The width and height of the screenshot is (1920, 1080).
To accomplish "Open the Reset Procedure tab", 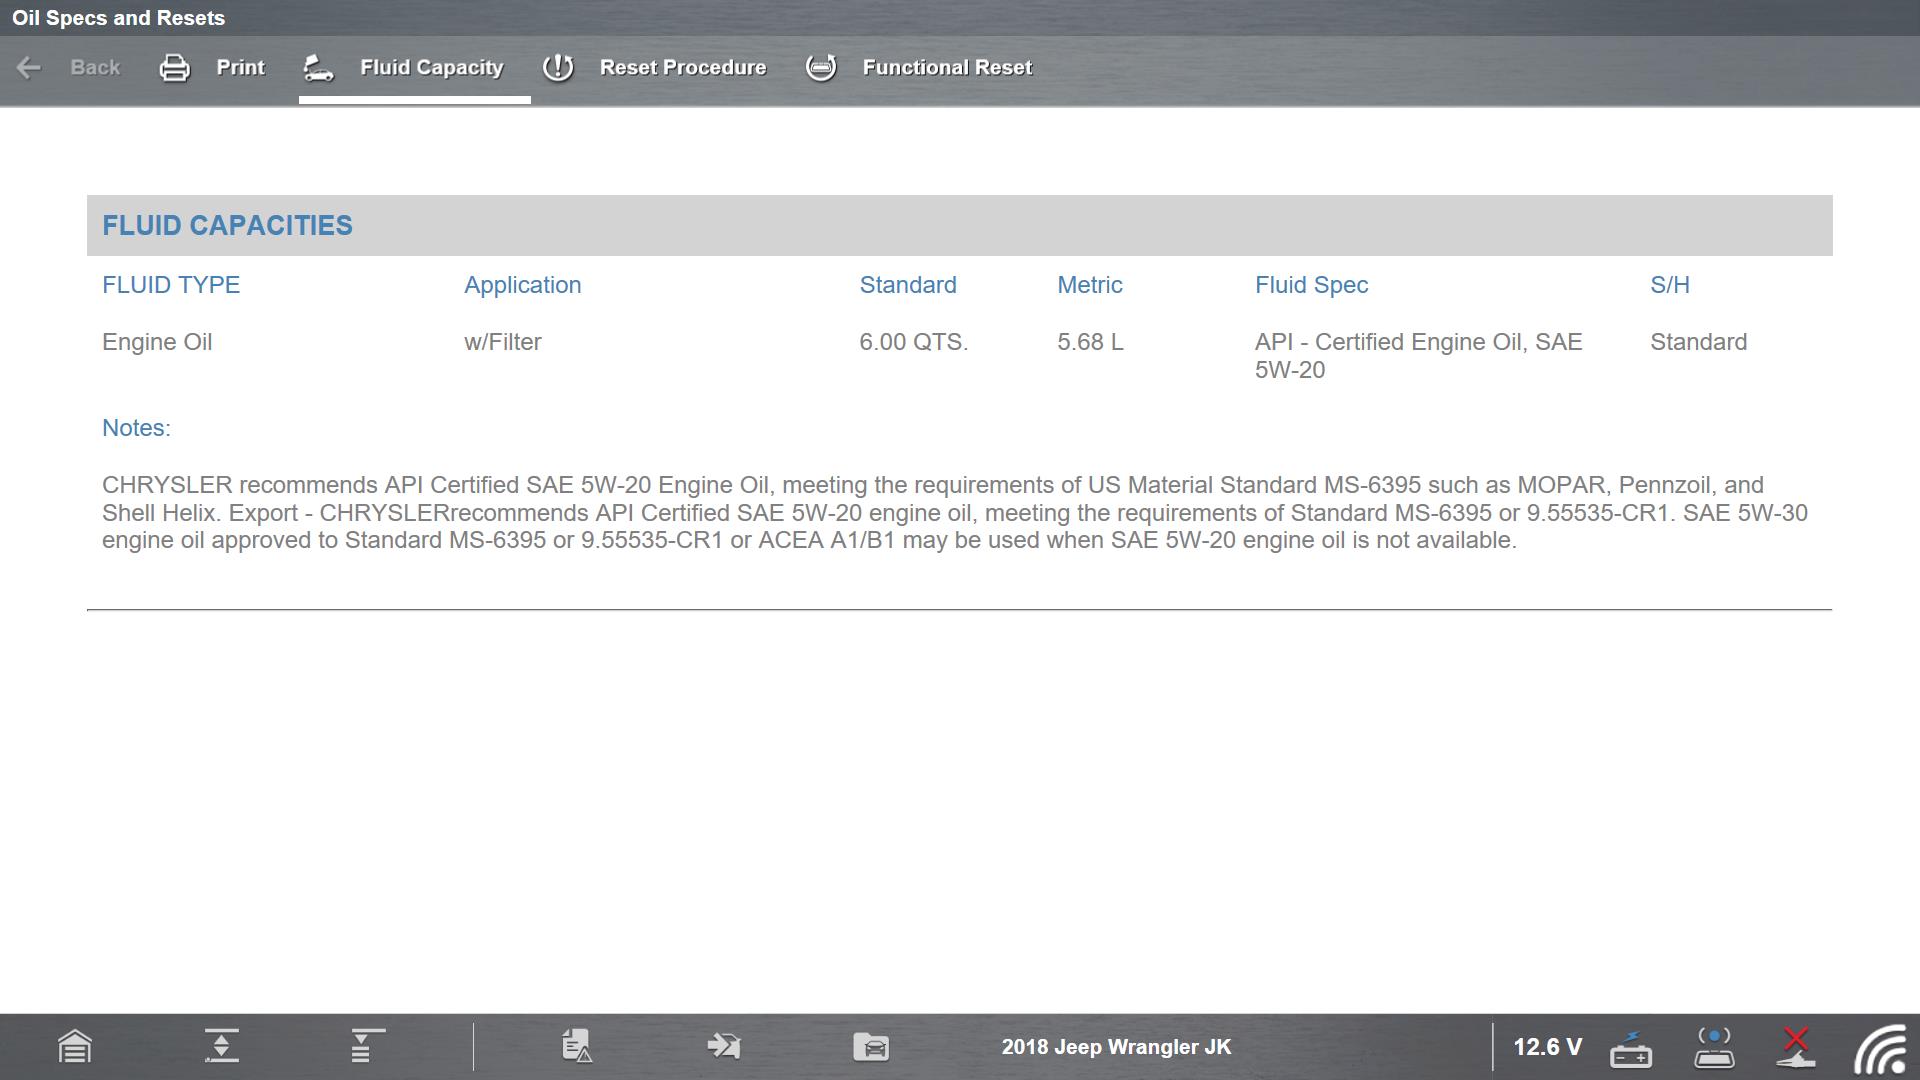I will click(682, 68).
